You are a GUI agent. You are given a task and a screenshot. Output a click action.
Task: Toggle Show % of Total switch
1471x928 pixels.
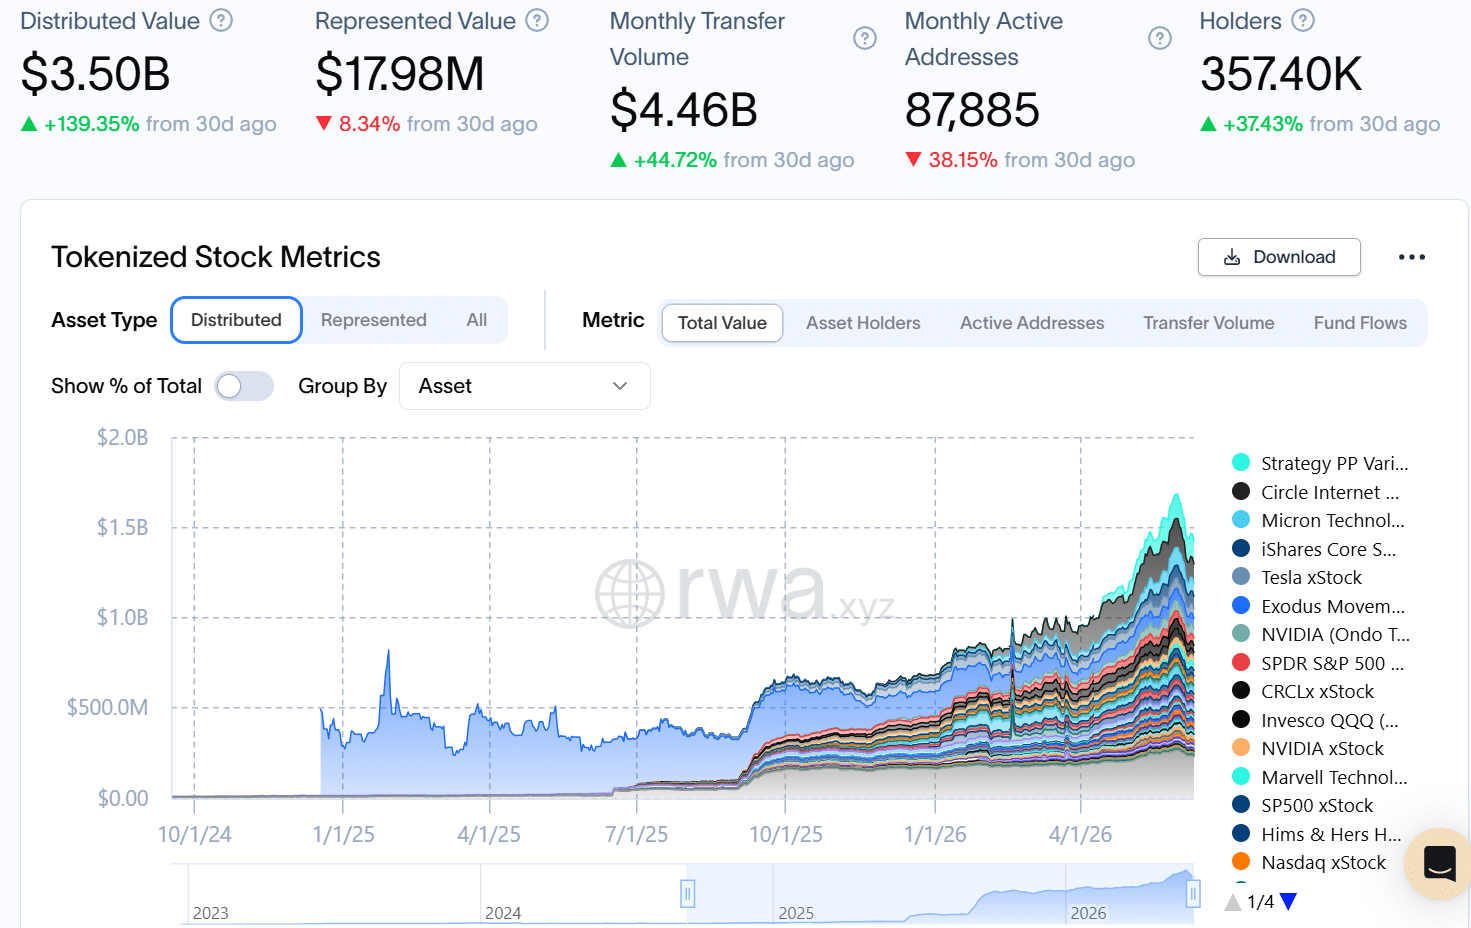245,386
